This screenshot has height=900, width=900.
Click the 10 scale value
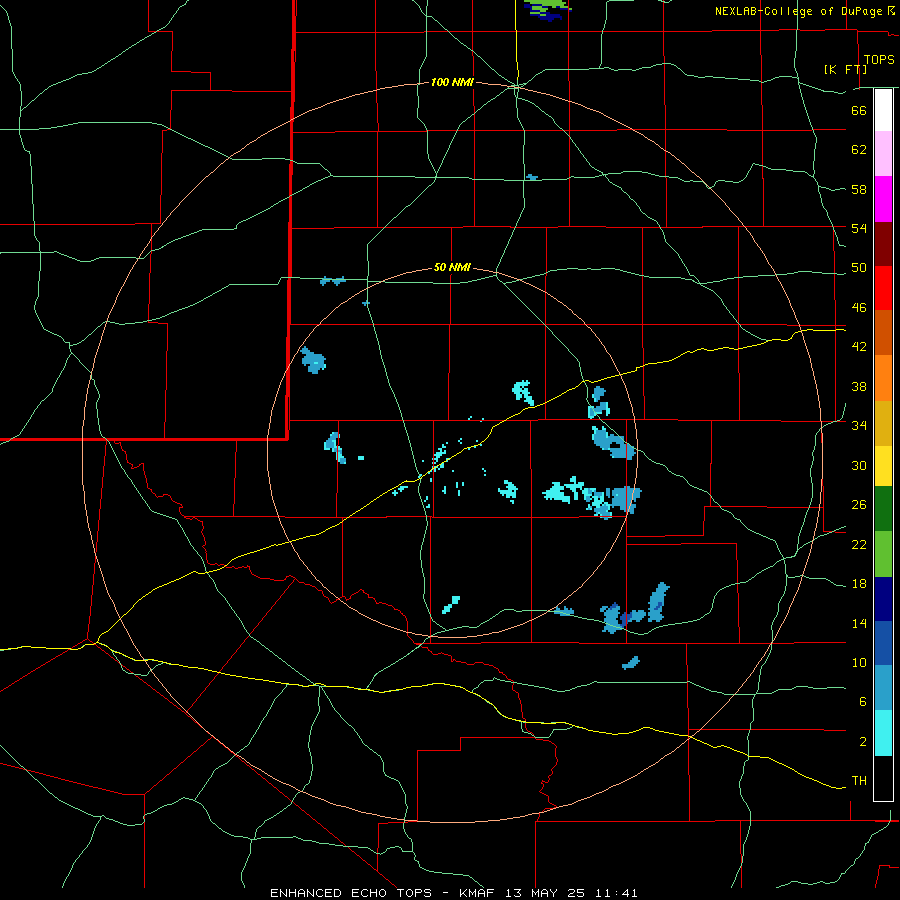click(x=859, y=662)
